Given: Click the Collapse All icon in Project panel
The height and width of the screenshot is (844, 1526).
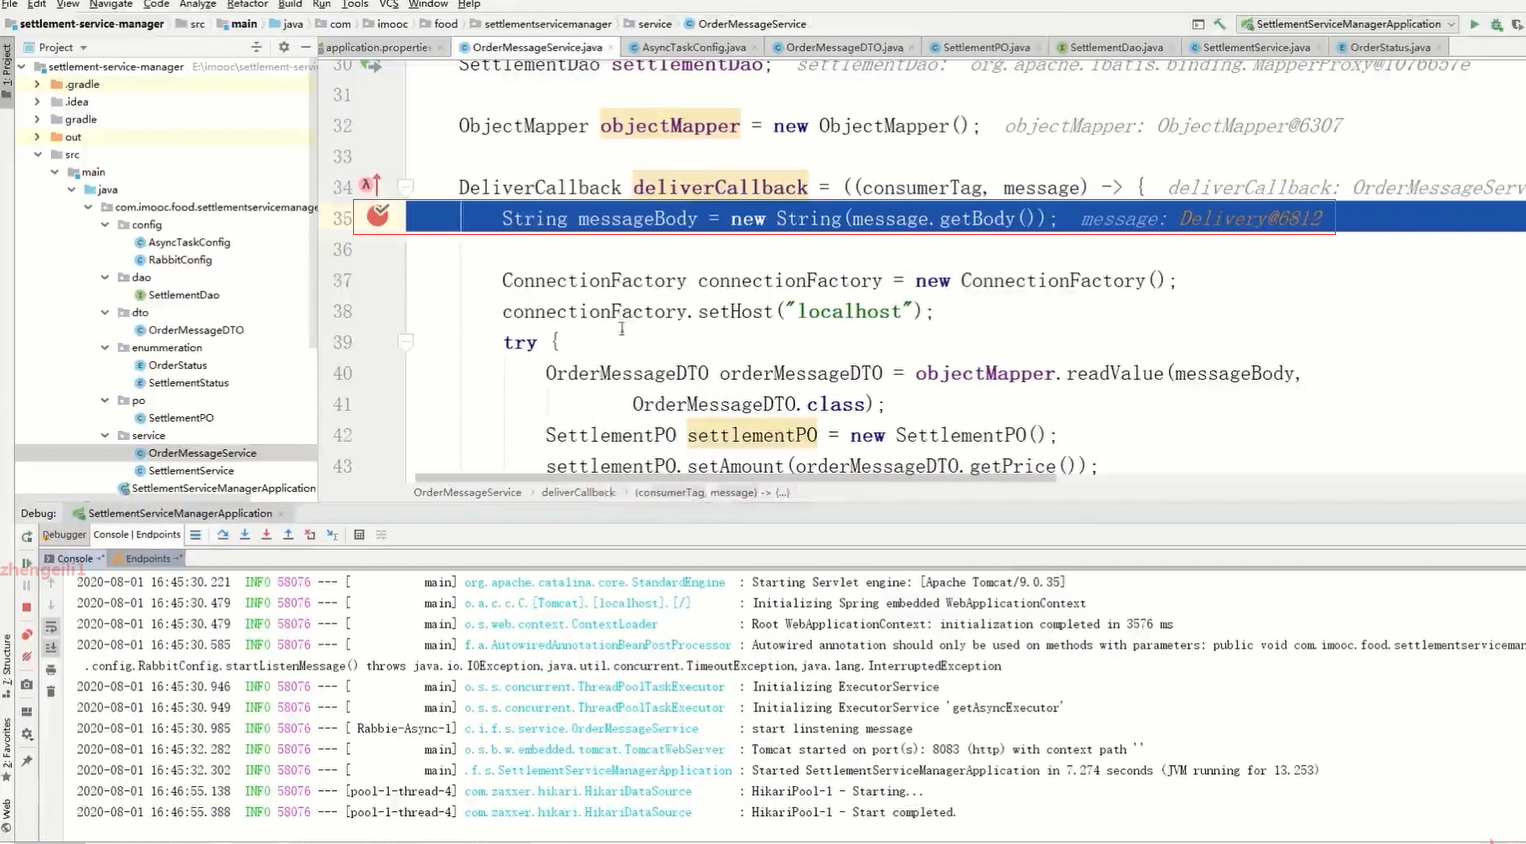Looking at the screenshot, I should coord(257,47).
